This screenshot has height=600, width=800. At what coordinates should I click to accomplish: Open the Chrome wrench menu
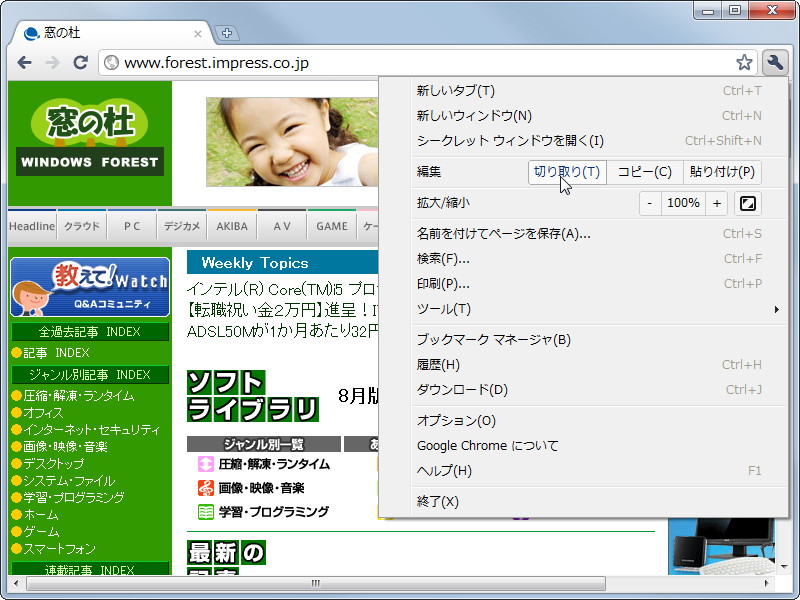click(x=774, y=61)
